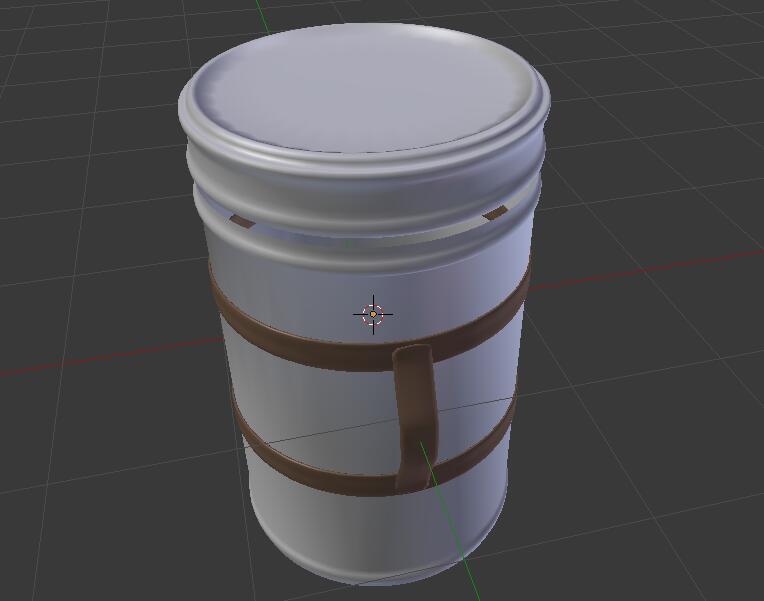Click the 3D cursor crosshair on the barrel
Image resolution: width=764 pixels, height=601 pixels.
click(x=373, y=314)
